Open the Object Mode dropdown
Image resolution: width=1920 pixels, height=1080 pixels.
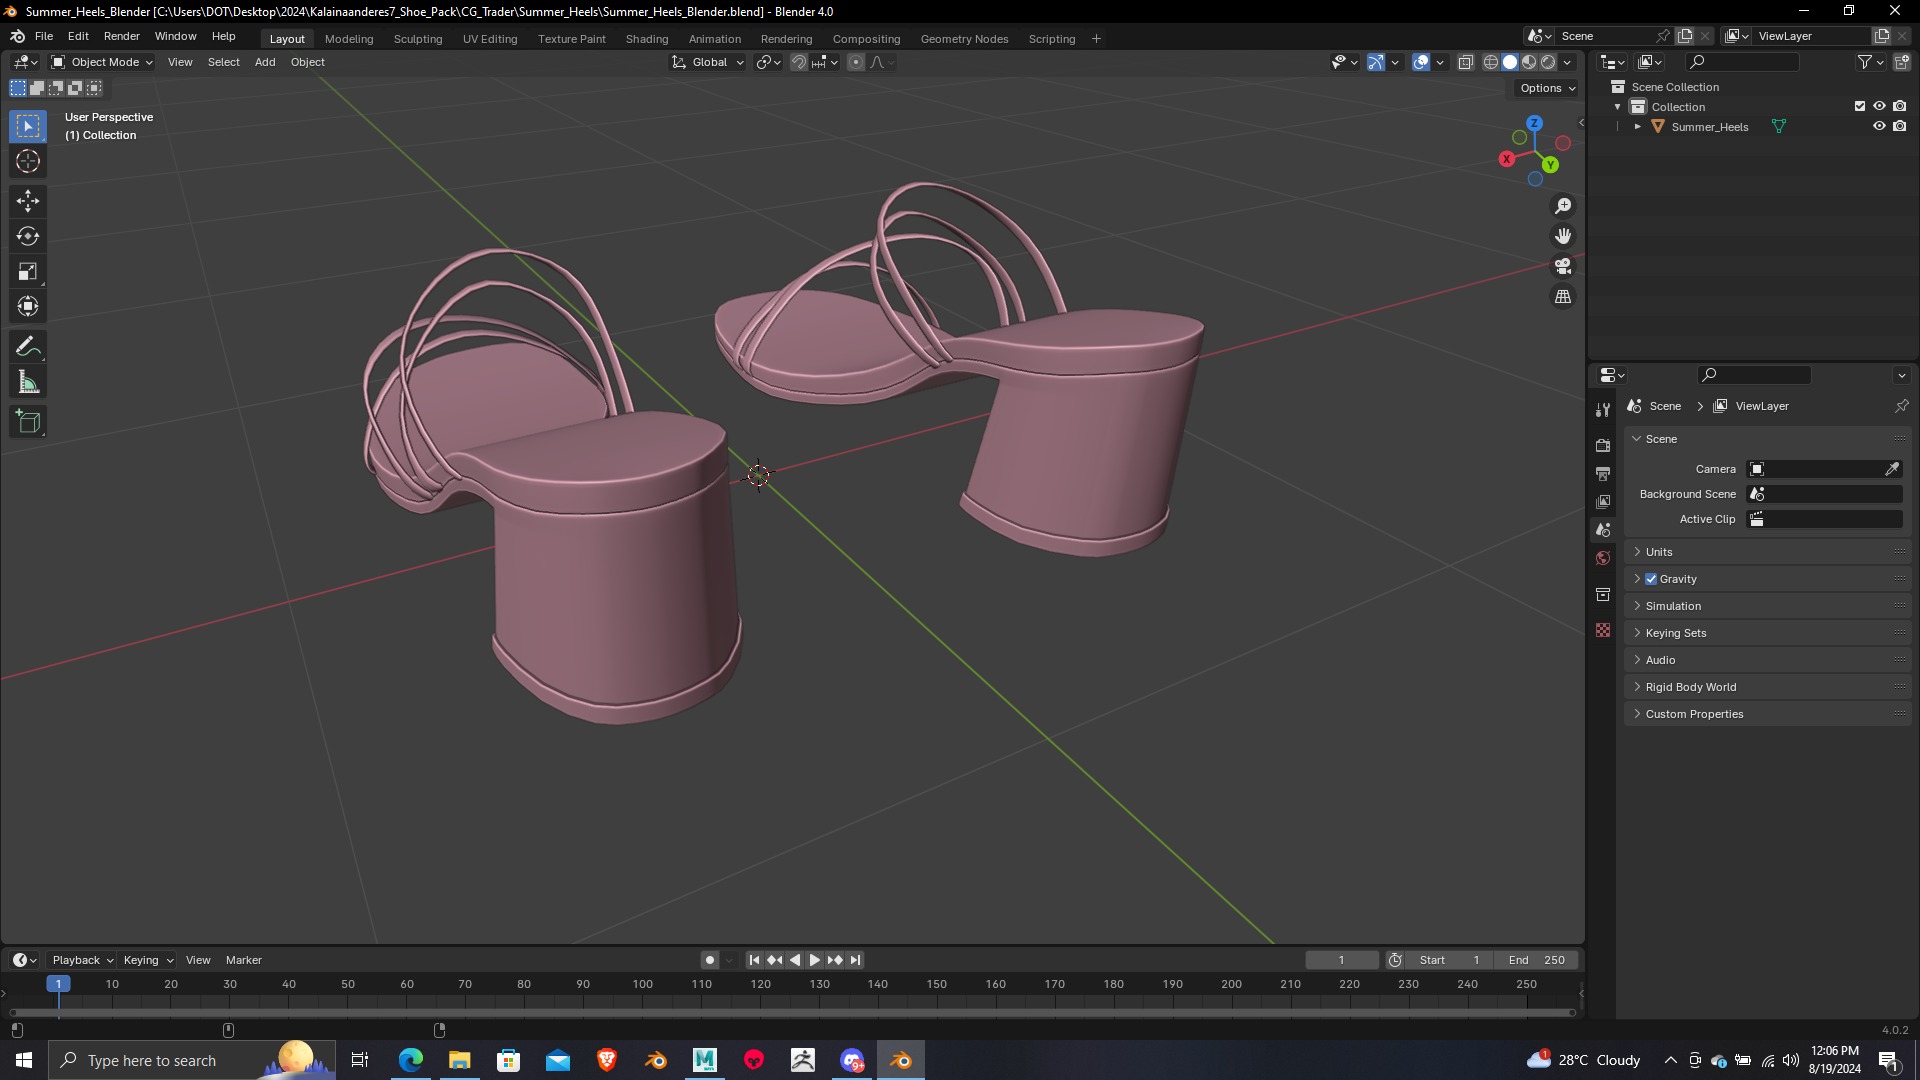click(102, 62)
